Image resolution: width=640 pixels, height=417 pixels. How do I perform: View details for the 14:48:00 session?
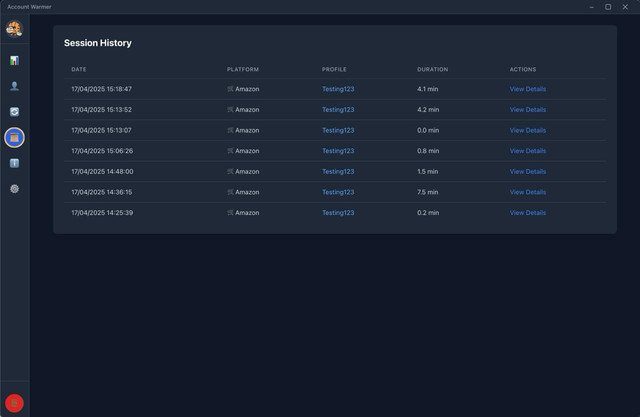(x=528, y=171)
